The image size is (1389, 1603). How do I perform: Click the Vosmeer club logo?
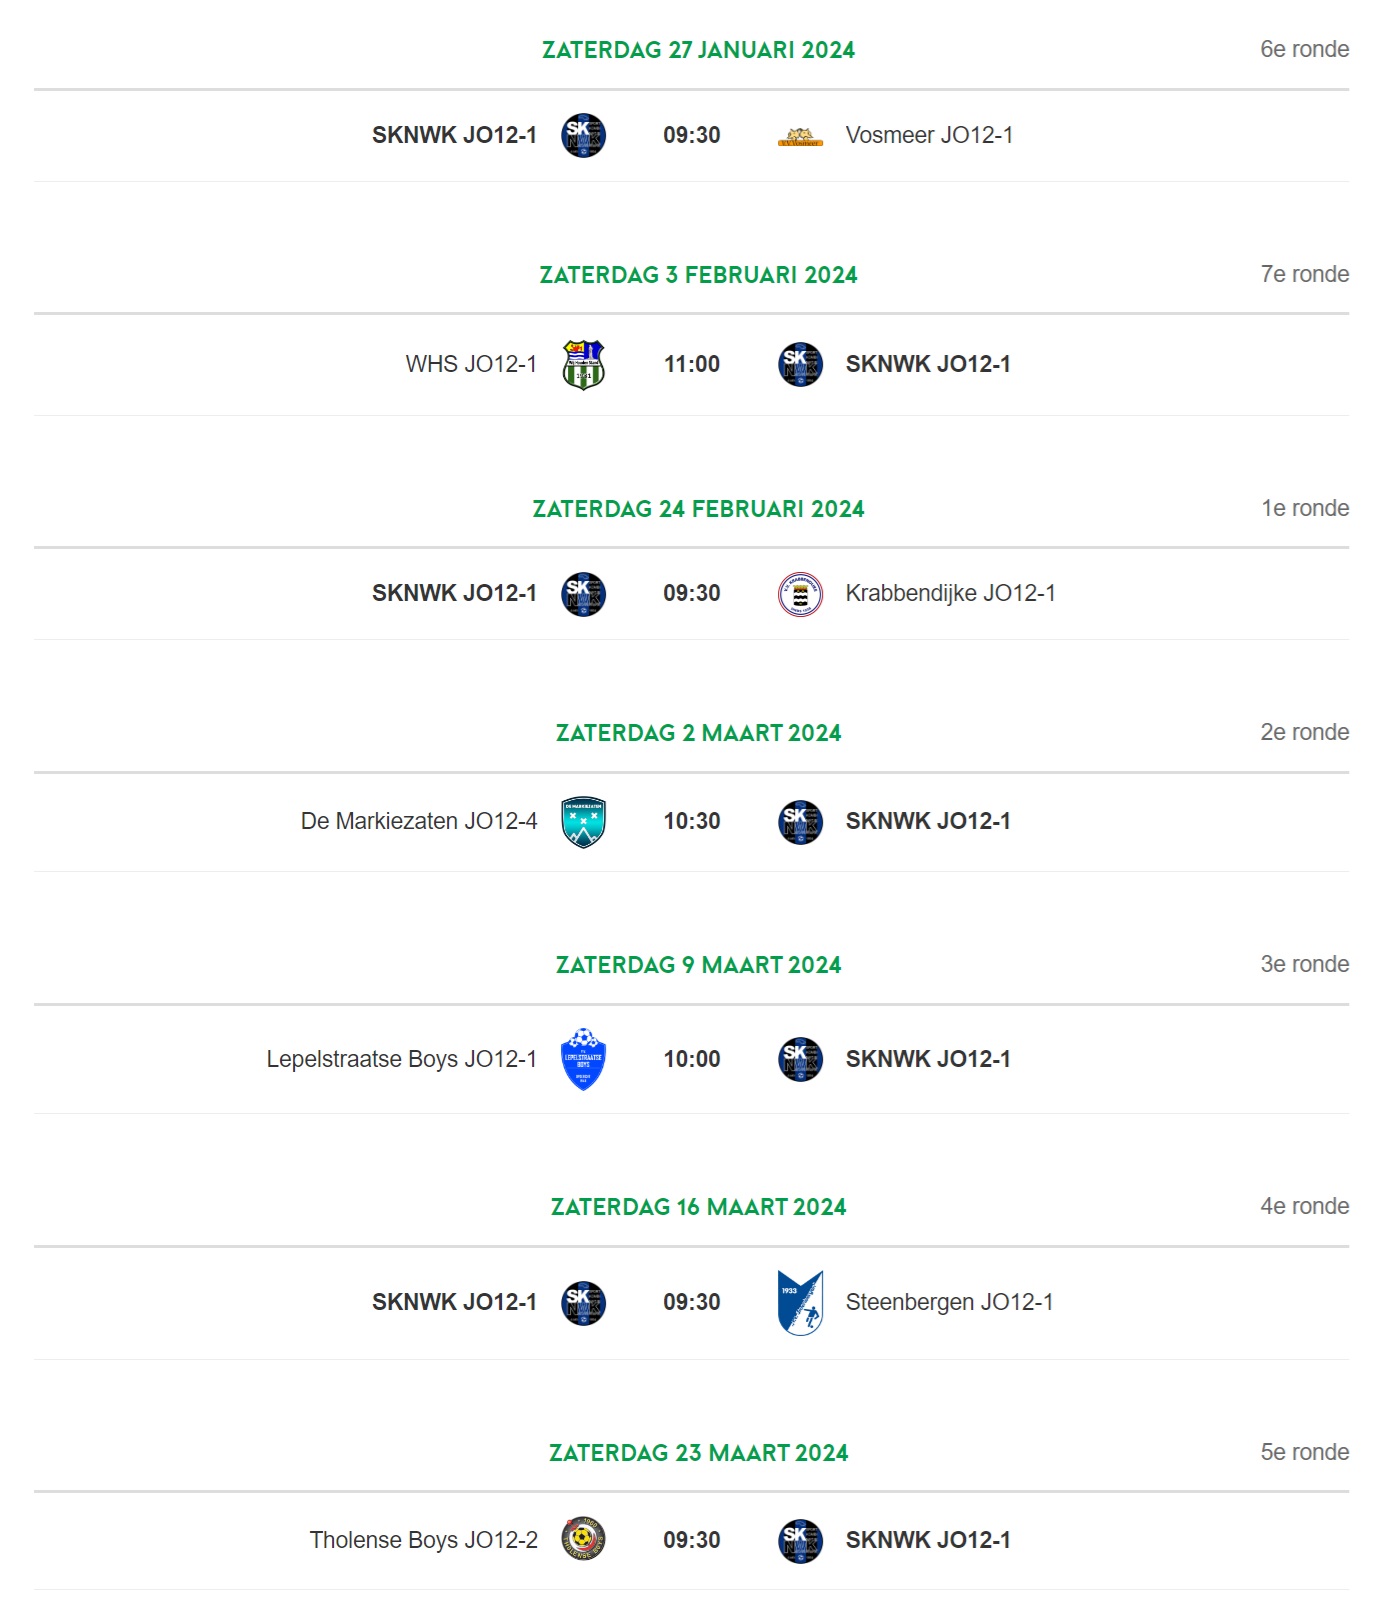coord(800,137)
